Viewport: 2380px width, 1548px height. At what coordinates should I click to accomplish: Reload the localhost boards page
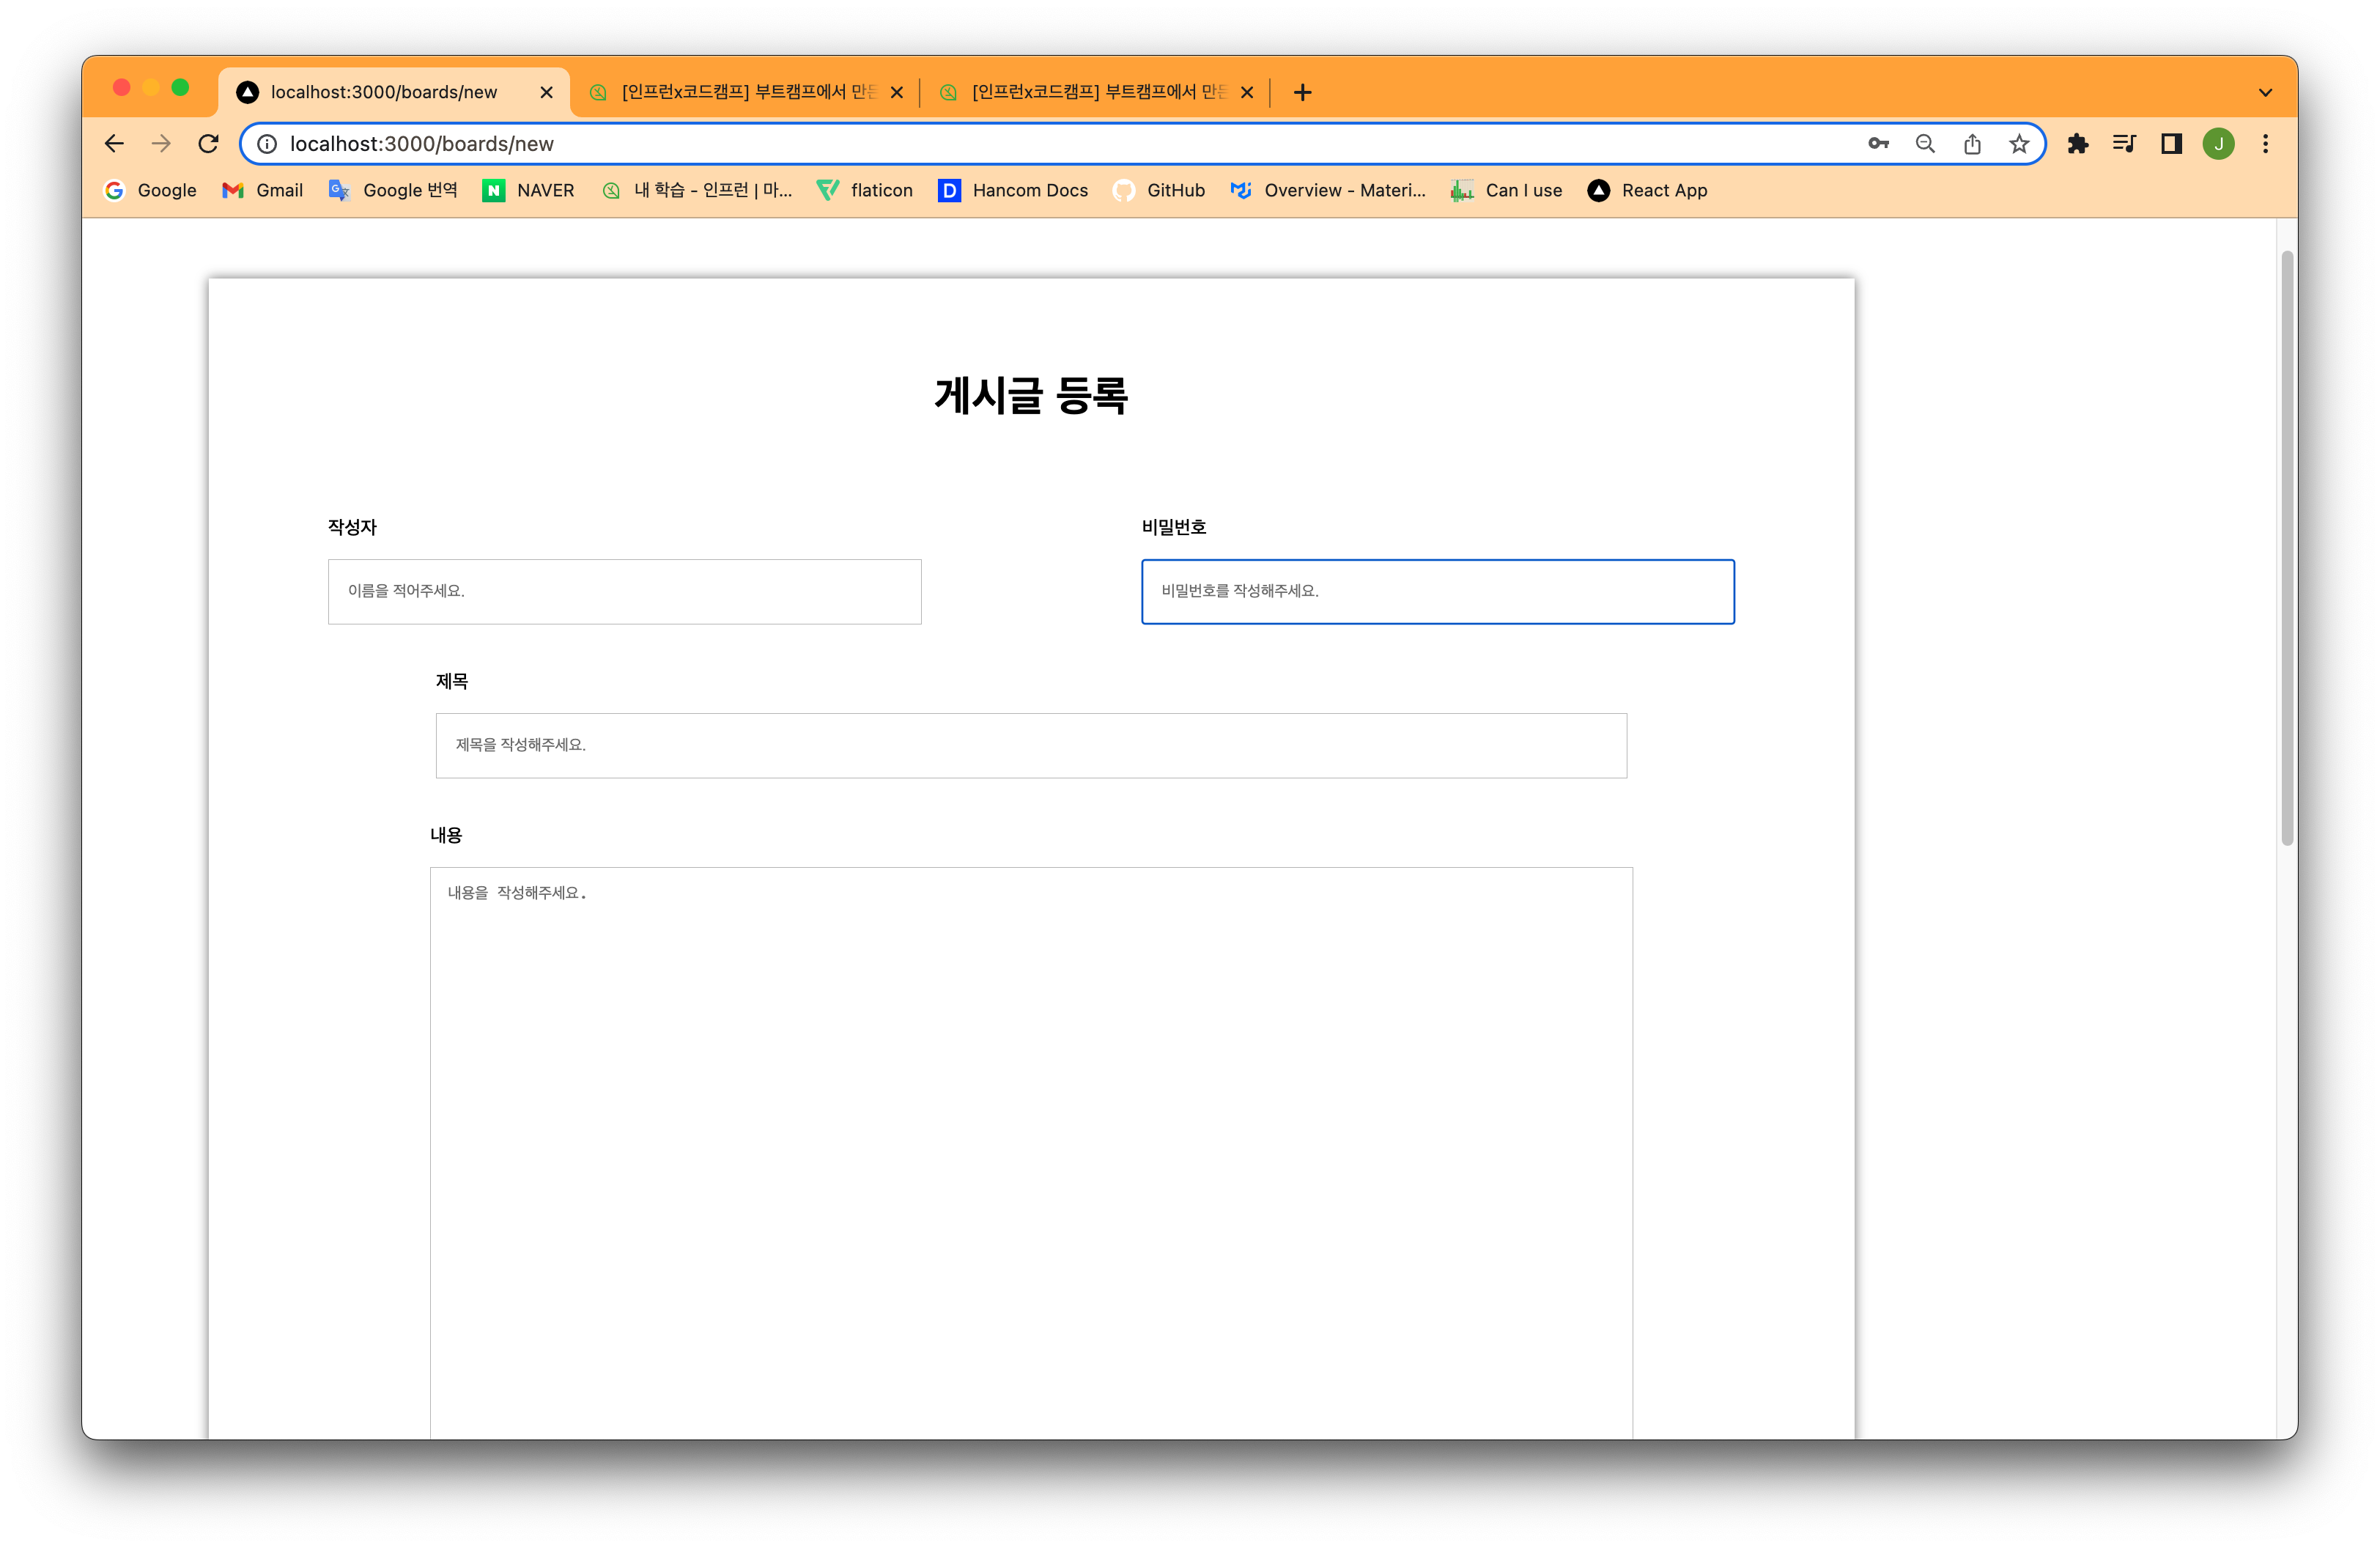(x=208, y=144)
